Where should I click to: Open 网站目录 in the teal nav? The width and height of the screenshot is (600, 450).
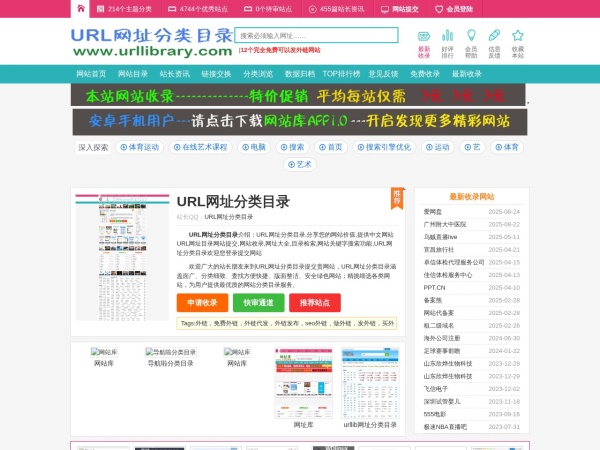133,74
